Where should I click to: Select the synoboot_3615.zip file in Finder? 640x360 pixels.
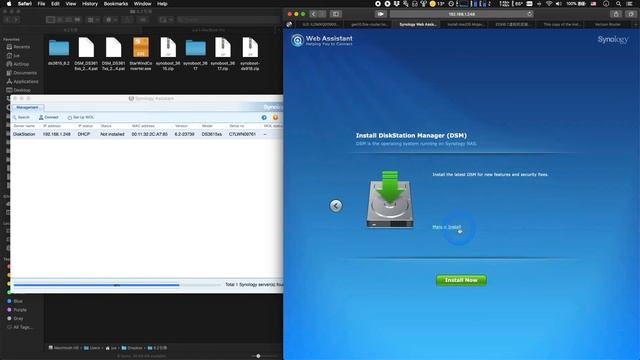[x=168, y=54]
